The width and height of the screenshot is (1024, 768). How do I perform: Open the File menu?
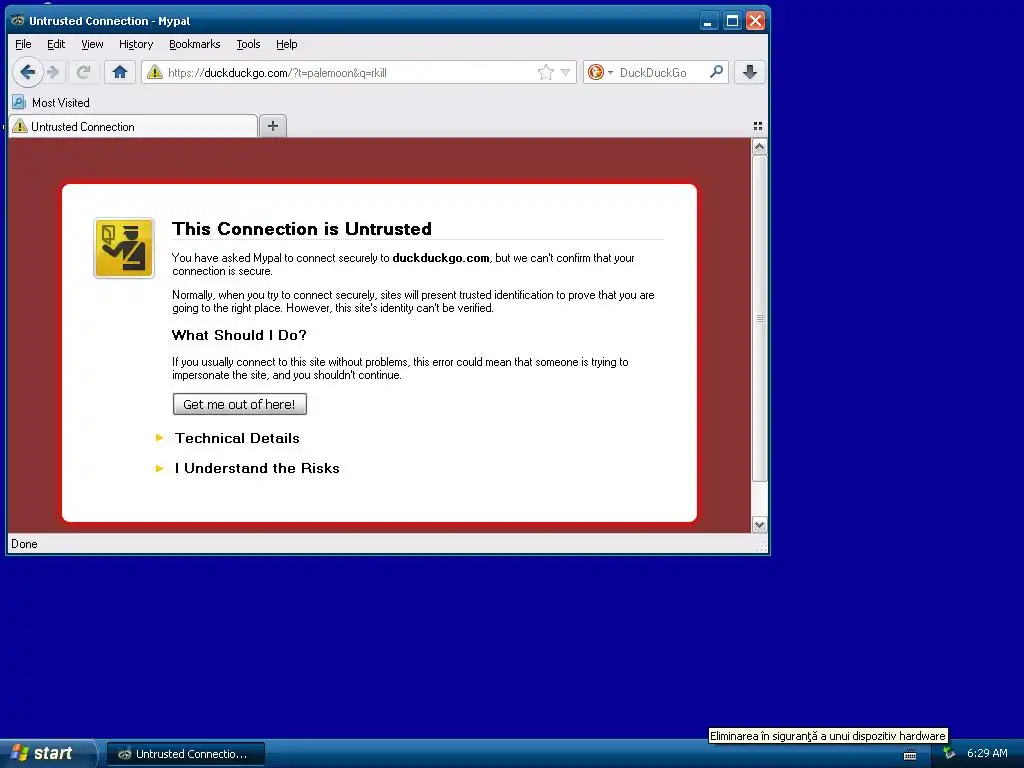tap(23, 44)
